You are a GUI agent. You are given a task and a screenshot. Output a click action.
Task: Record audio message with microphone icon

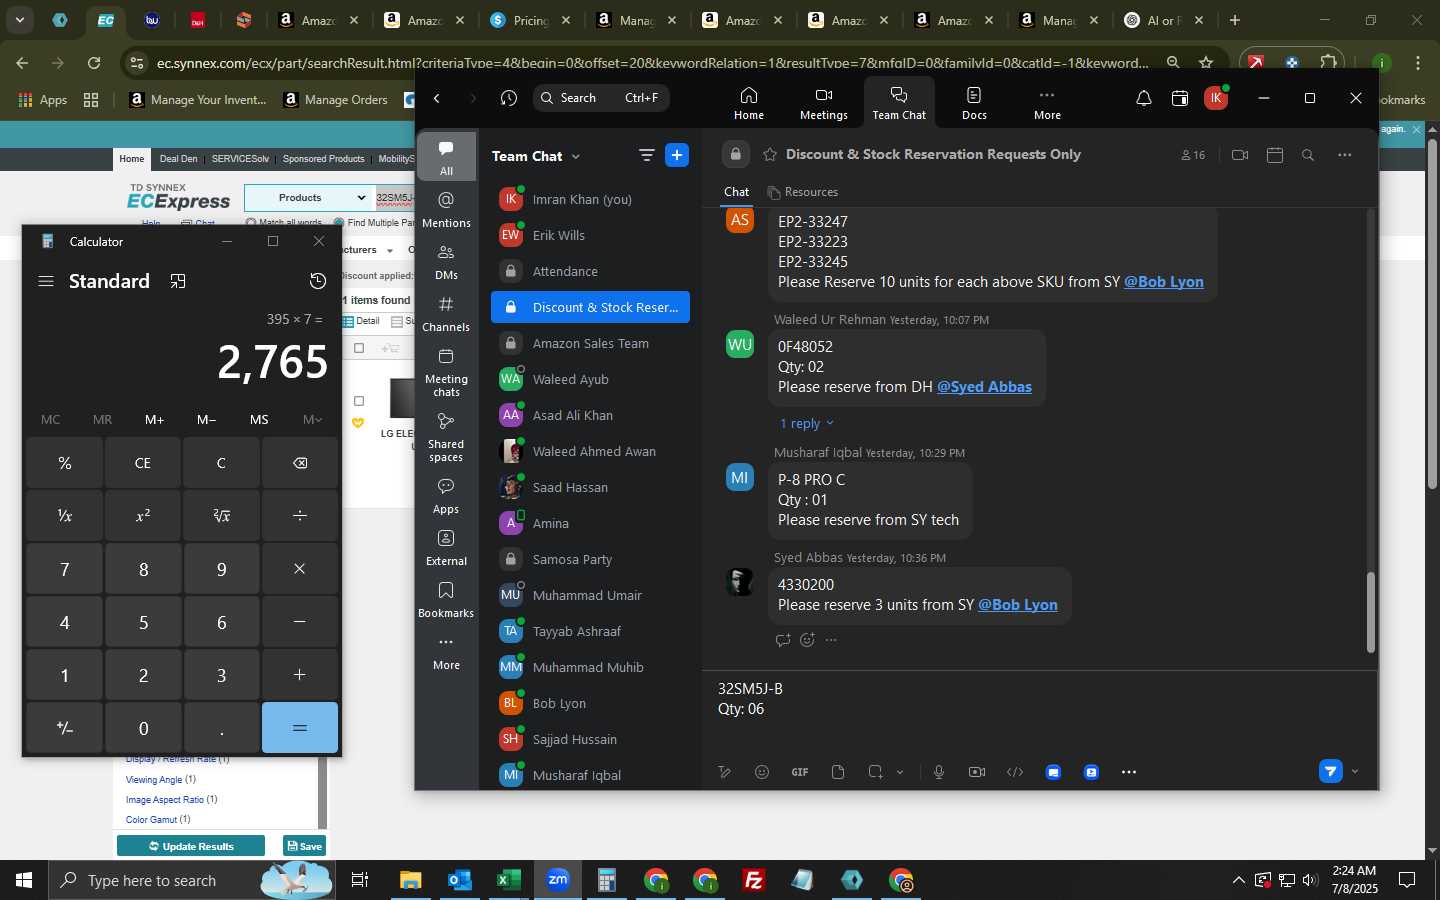[x=938, y=772]
